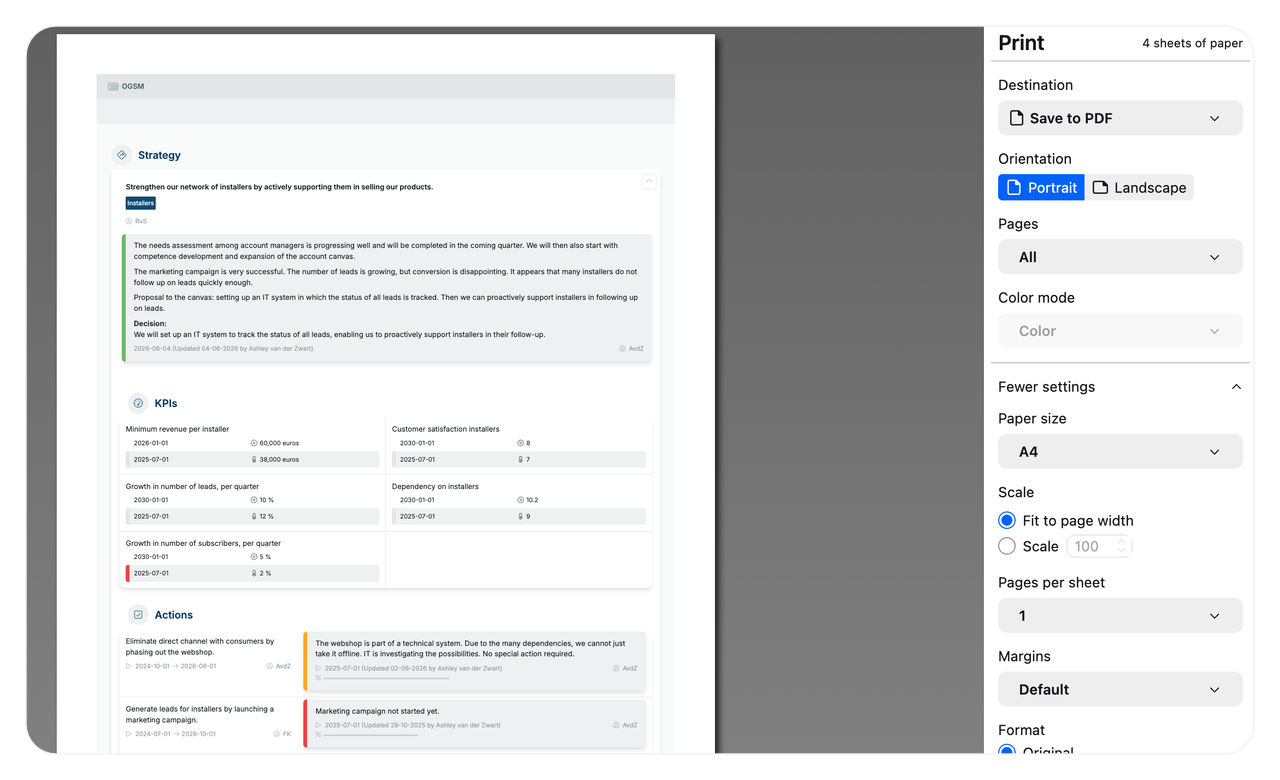Click the play icon beside 2024-10-01 date
Image resolution: width=1280 pixels, height=780 pixels.
(129, 666)
